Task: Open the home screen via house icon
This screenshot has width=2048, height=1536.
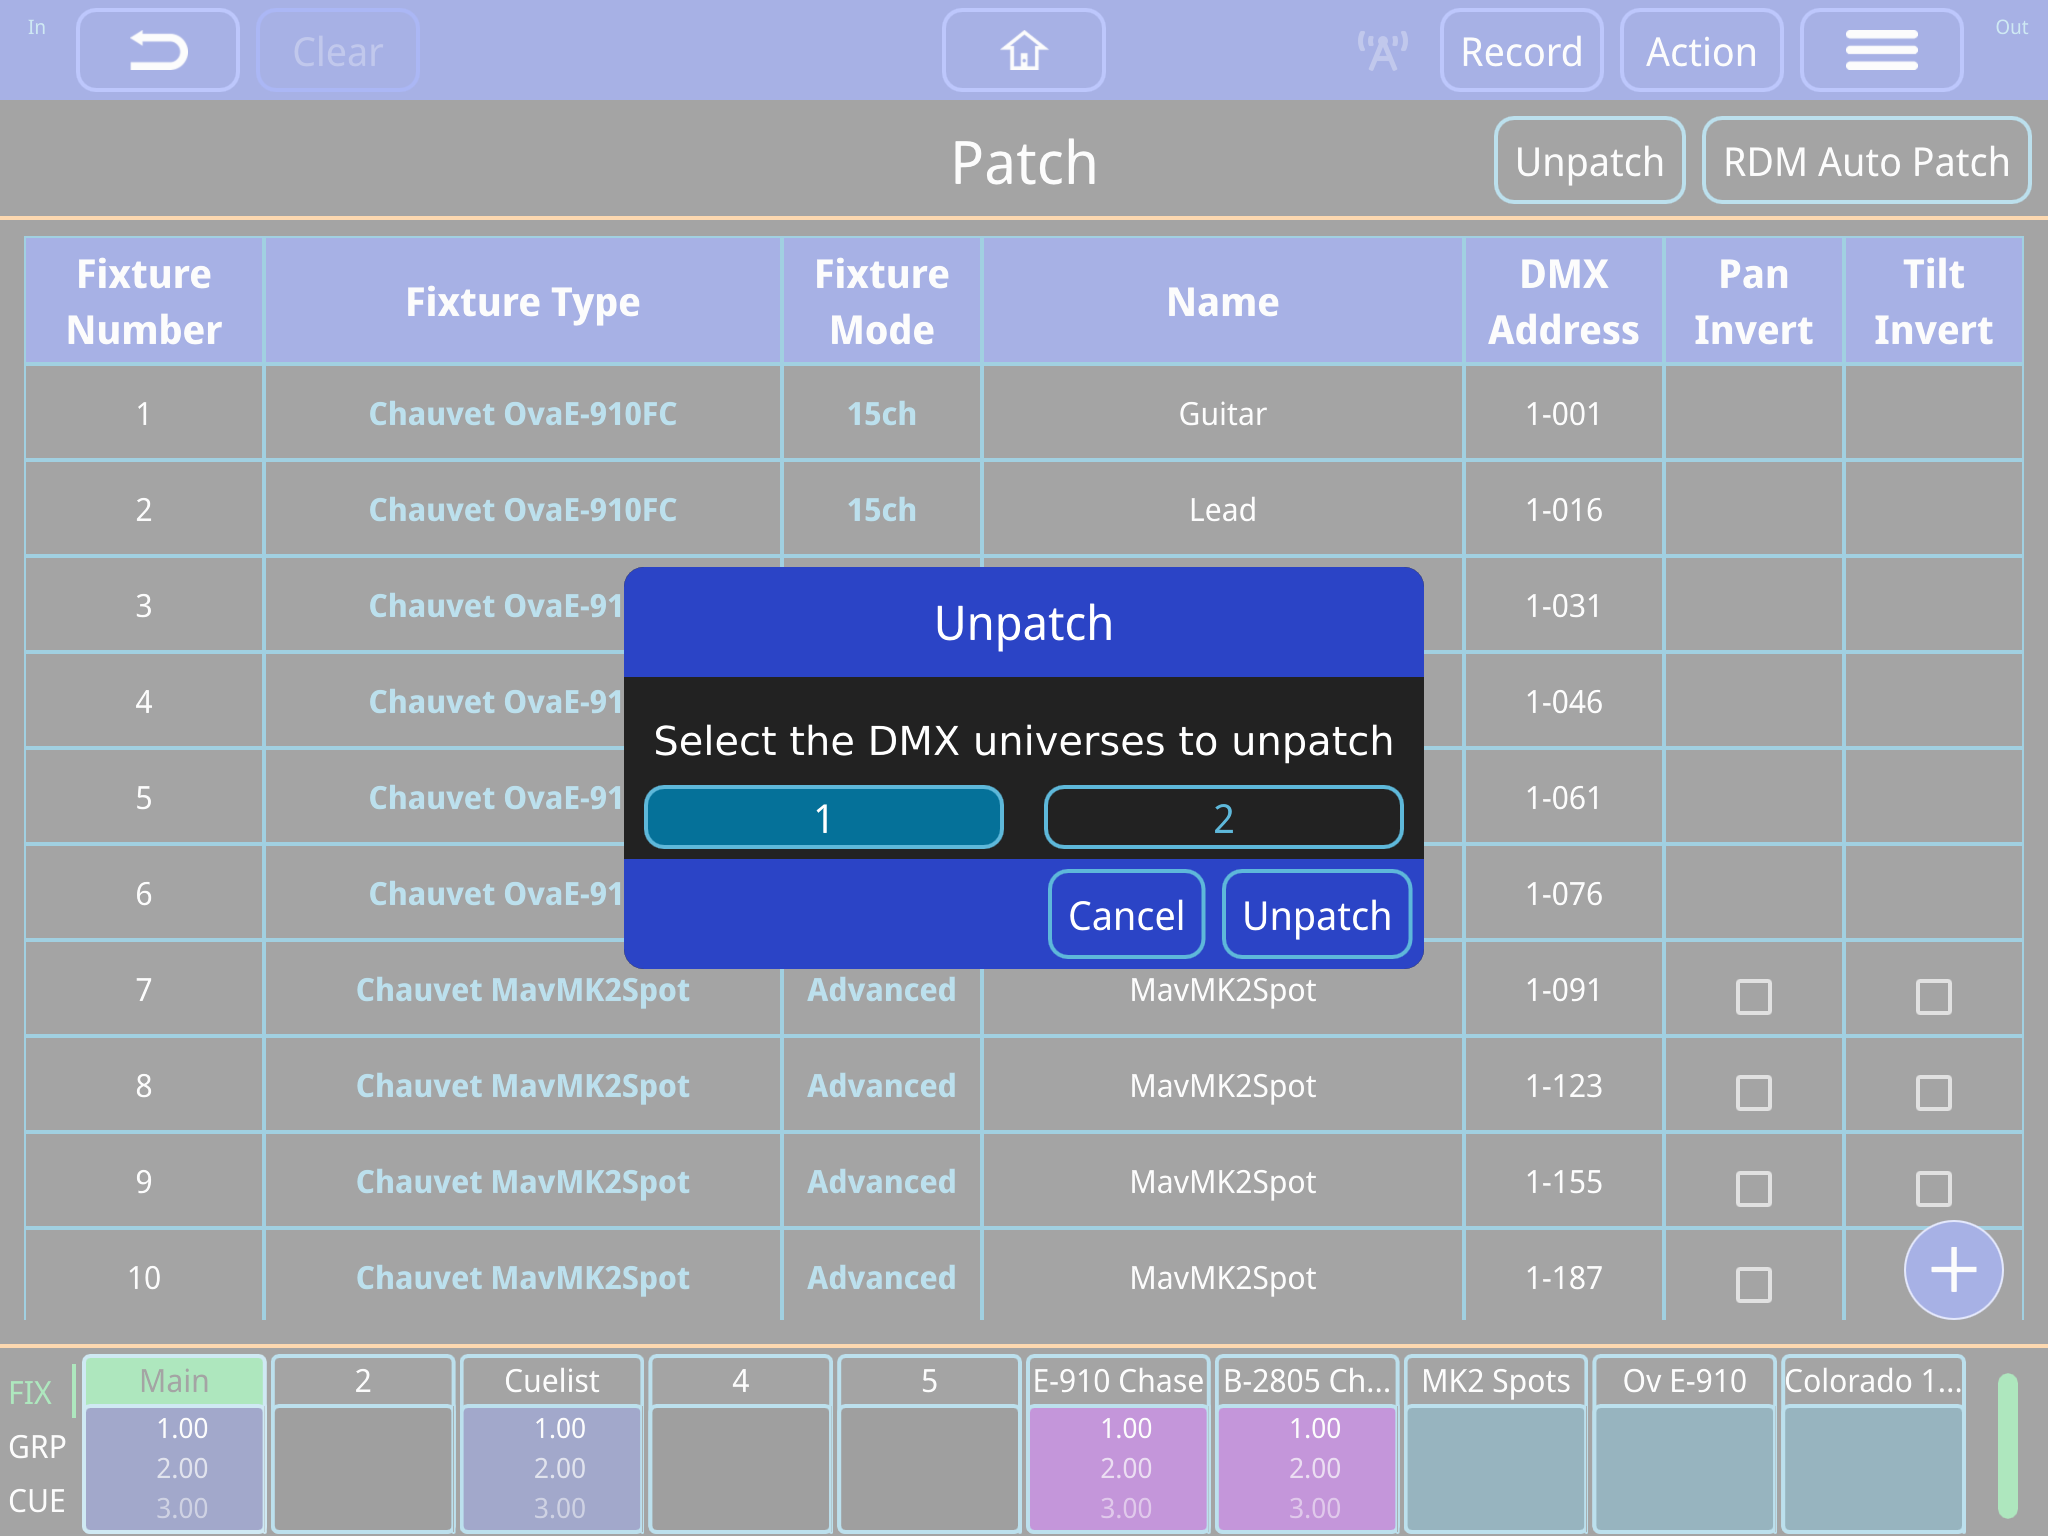Action: point(1023,50)
